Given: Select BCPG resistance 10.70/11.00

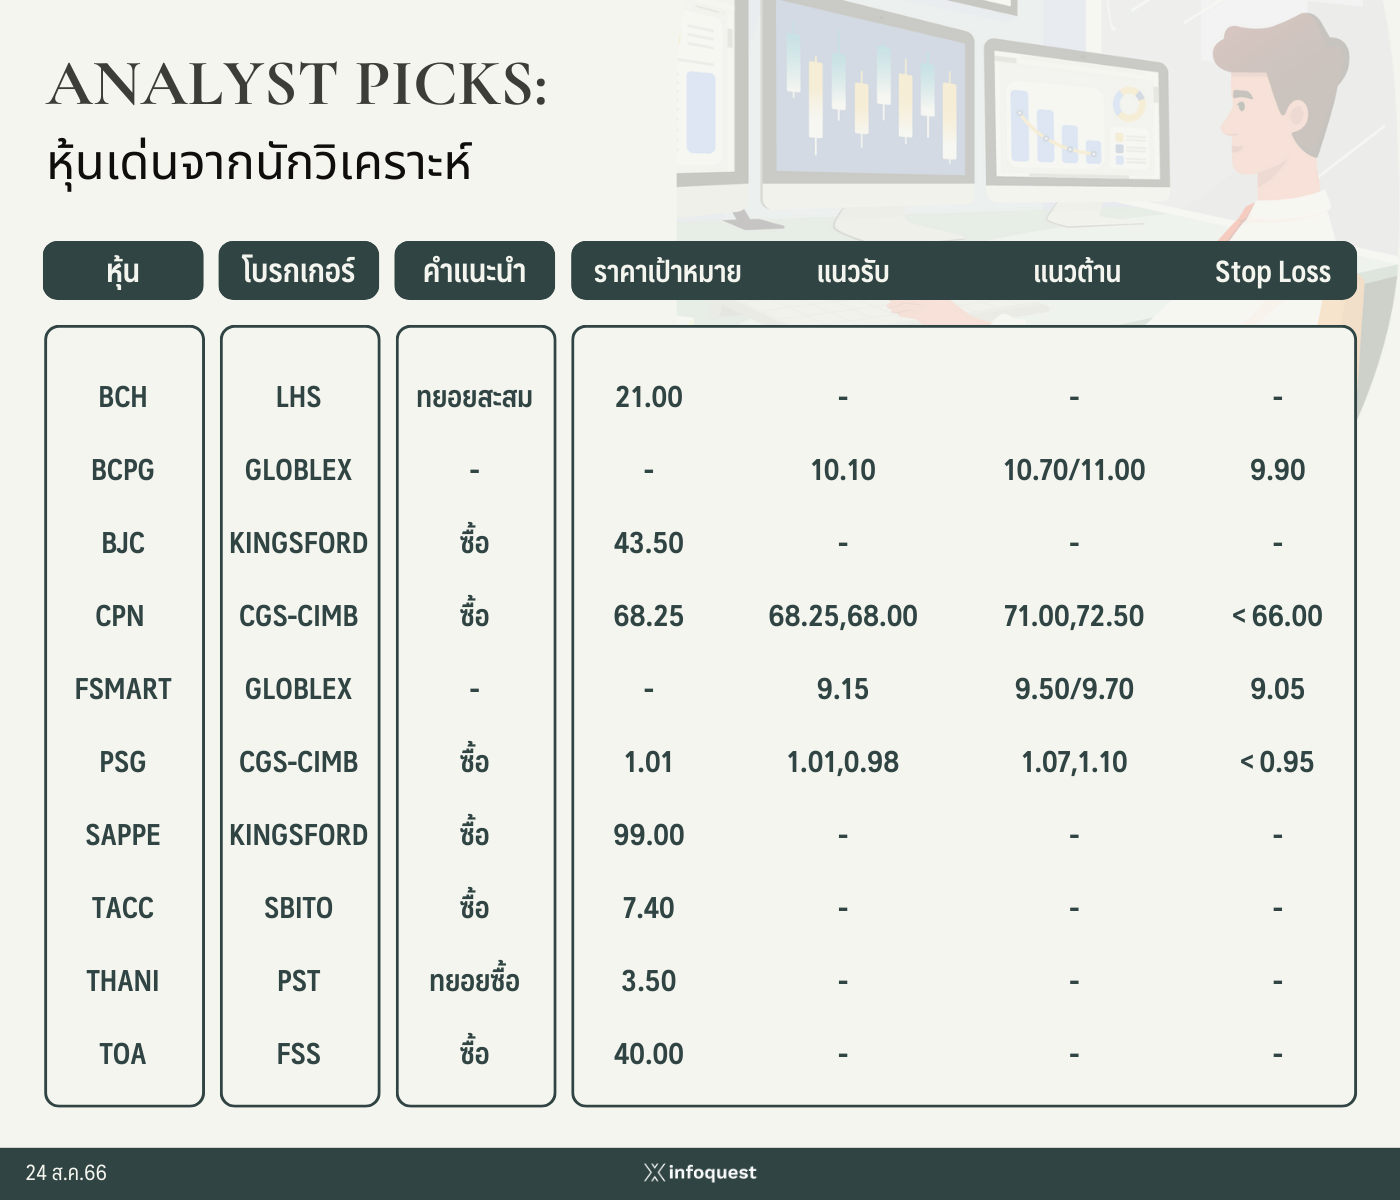Looking at the screenshot, I should [x=1074, y=470].
